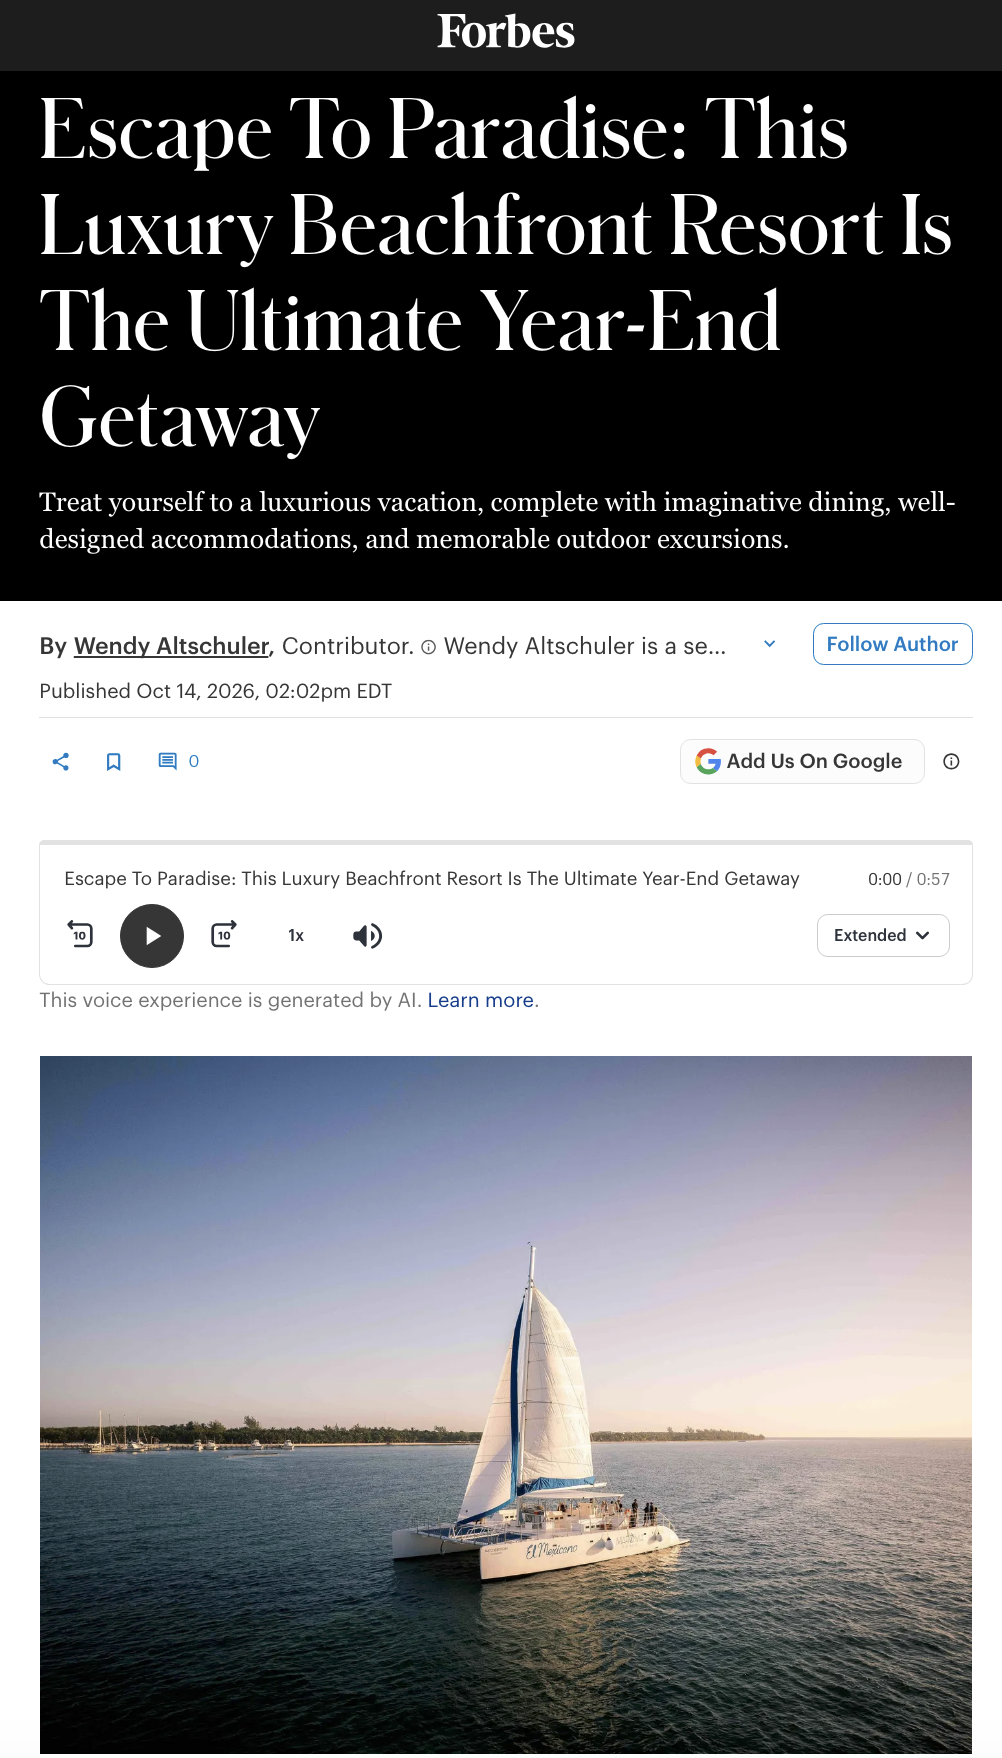Image resolution: width=1002 pixels, height=1758 pixels.
Task: Click the share icon below the byline
Action: tap(61, 762)
